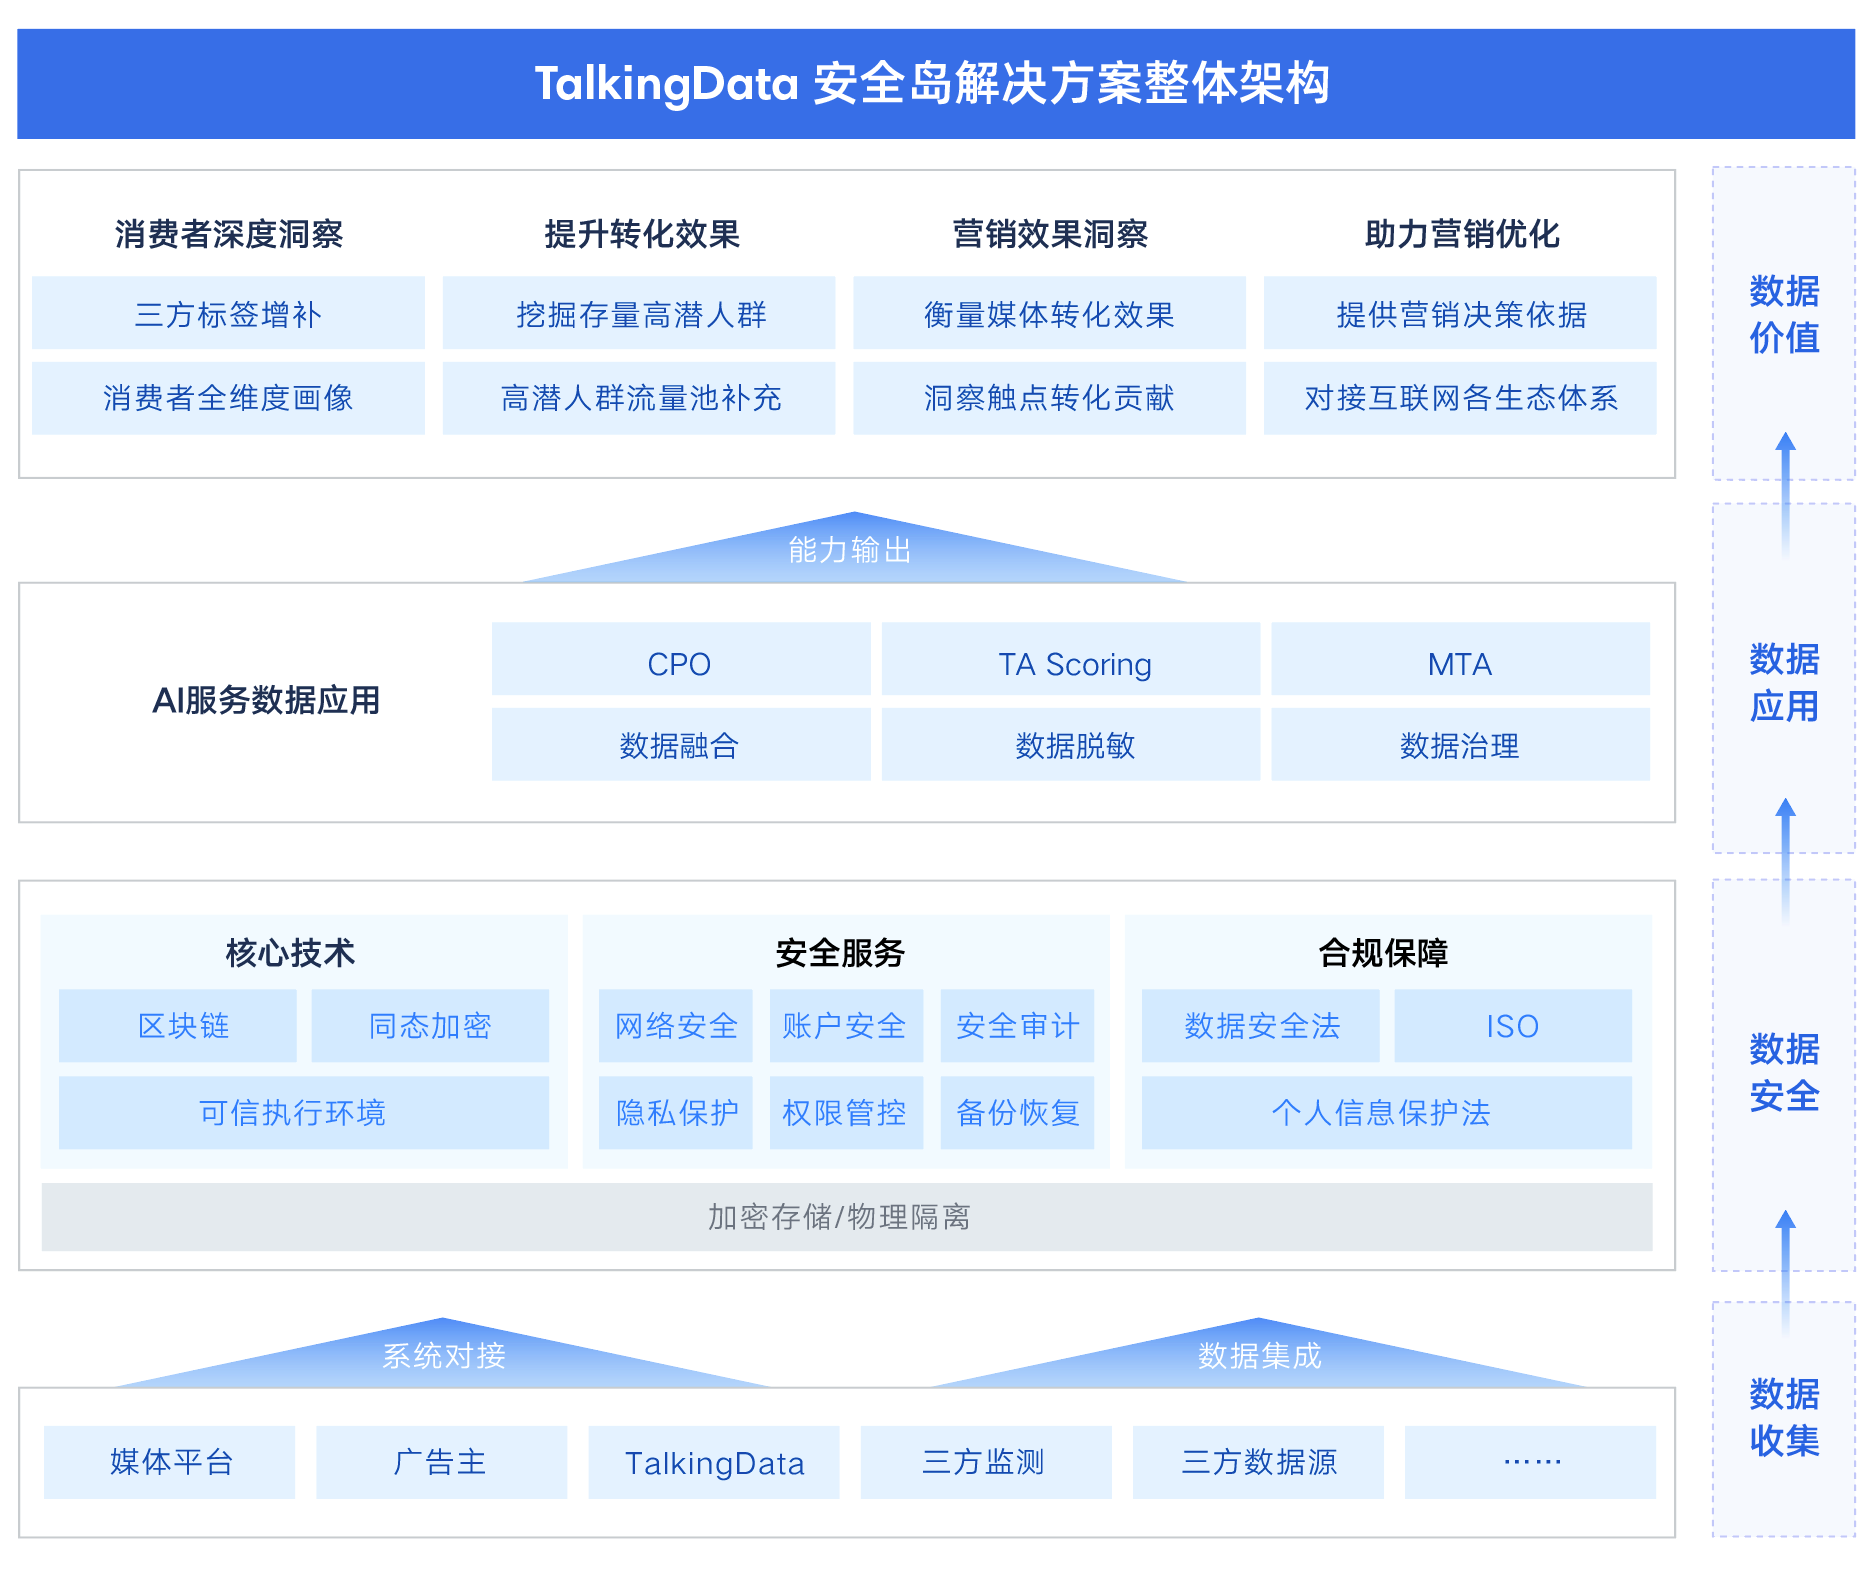Select 对接互联网各生态体系 box
Image resolution: width=1876 pixels, height=1584 pixels.
click(x=1460, y=398)
